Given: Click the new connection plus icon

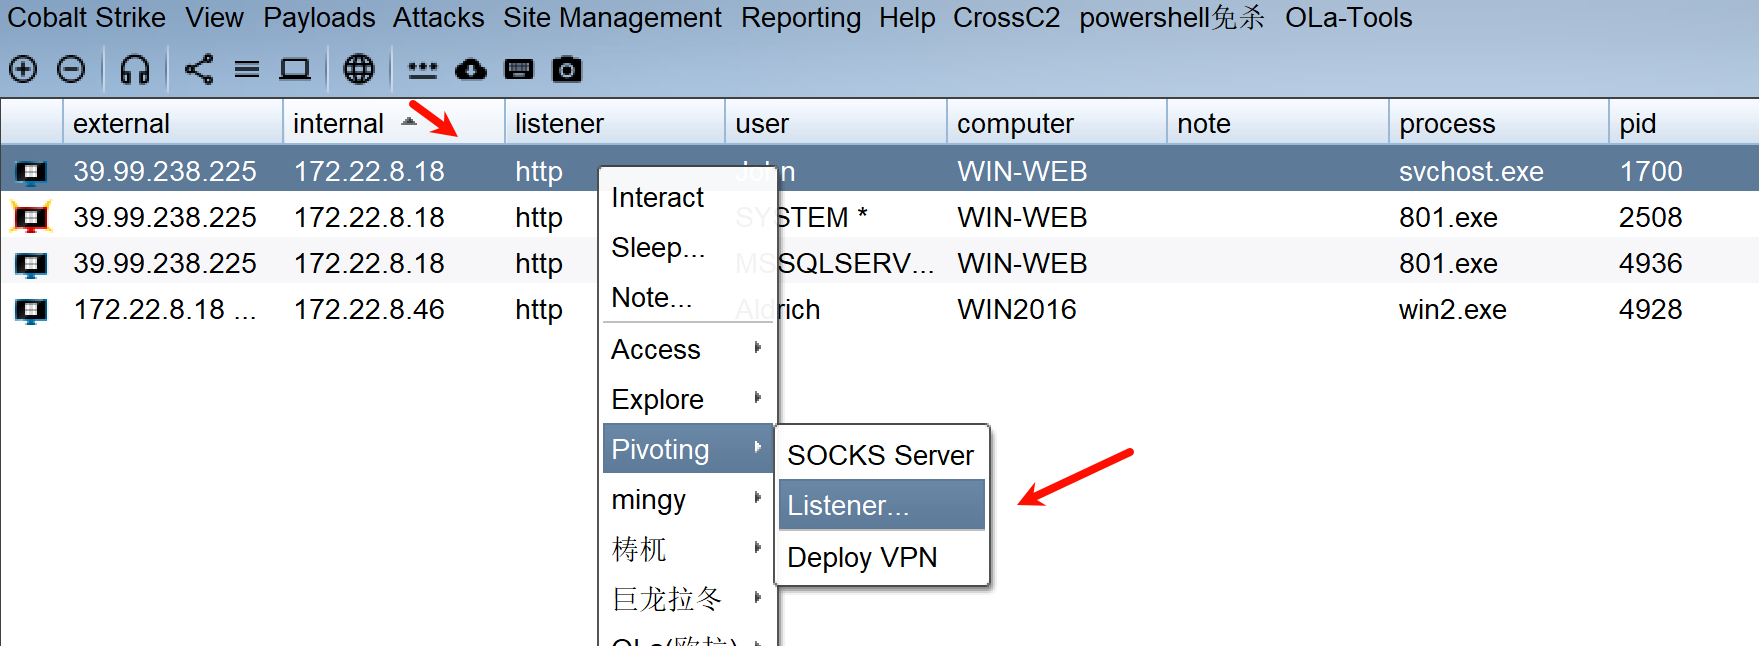Looking at the screenshot, I should 23,69.
